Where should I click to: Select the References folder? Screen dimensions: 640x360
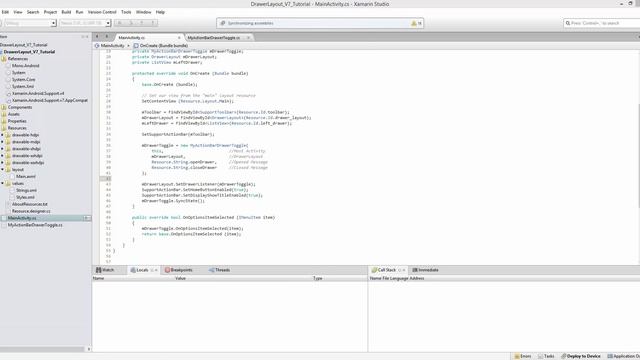[18, 59]
